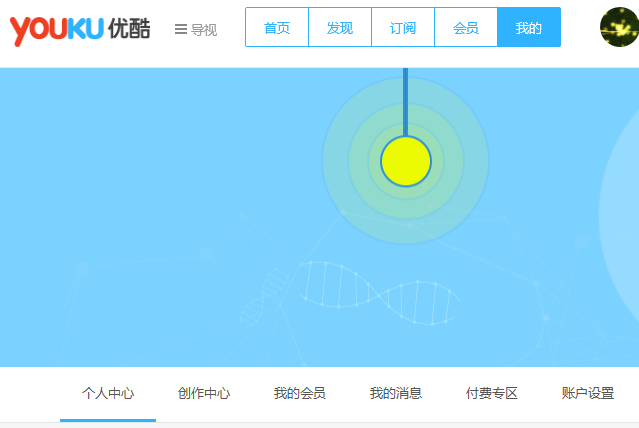Open the 会员 tab
This screenshot has height=428, width=639.
point(466,27)
